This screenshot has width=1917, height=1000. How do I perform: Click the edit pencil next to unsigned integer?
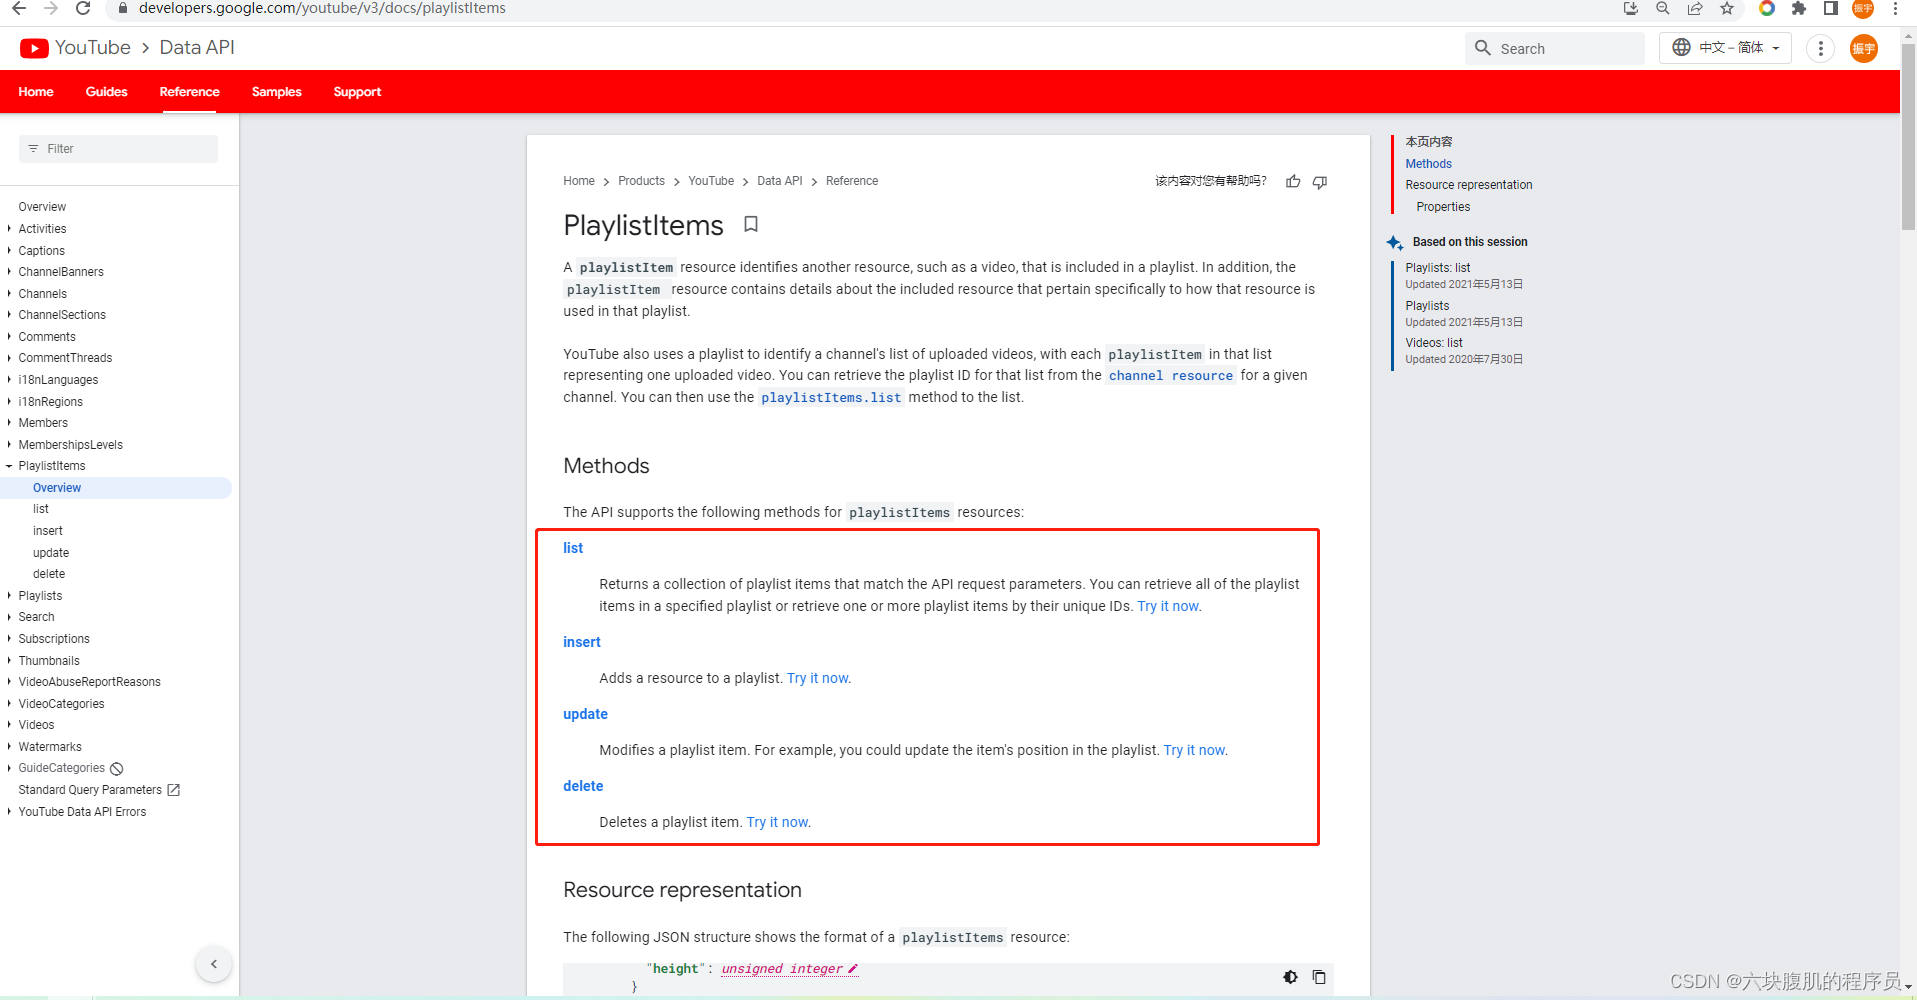(853, 969)
